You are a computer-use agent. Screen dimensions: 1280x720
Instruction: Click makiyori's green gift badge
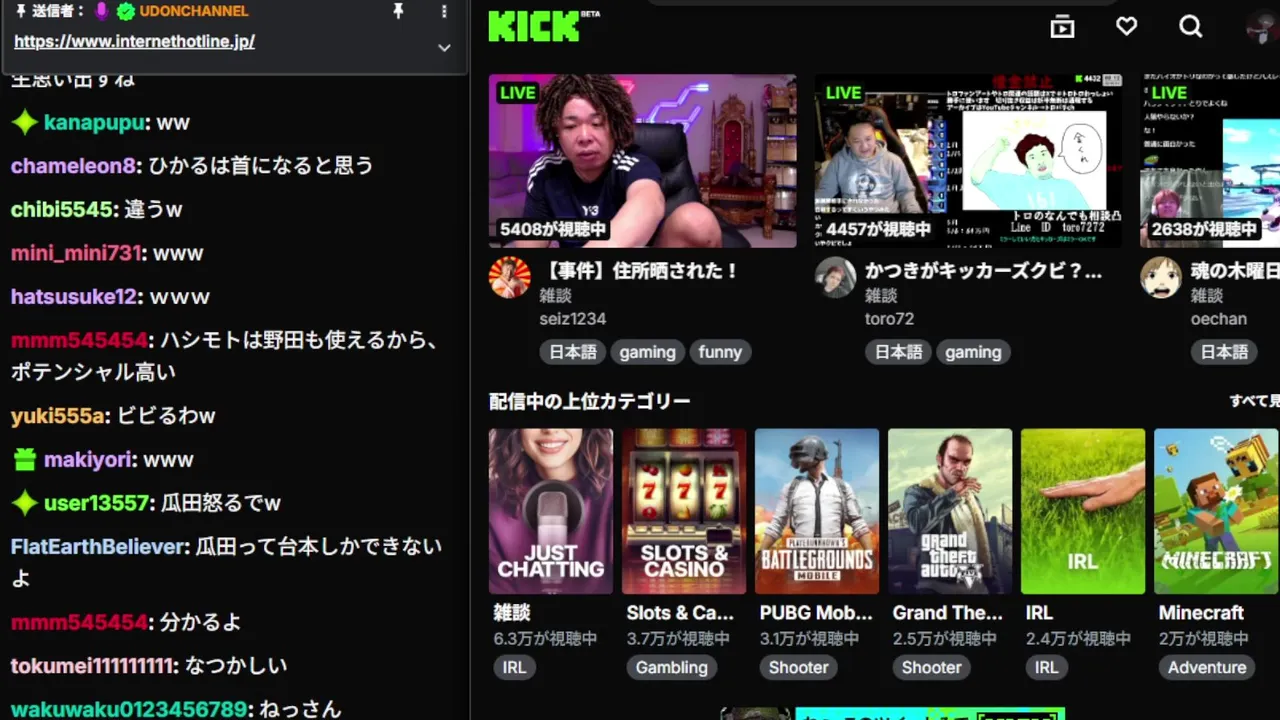24,460
